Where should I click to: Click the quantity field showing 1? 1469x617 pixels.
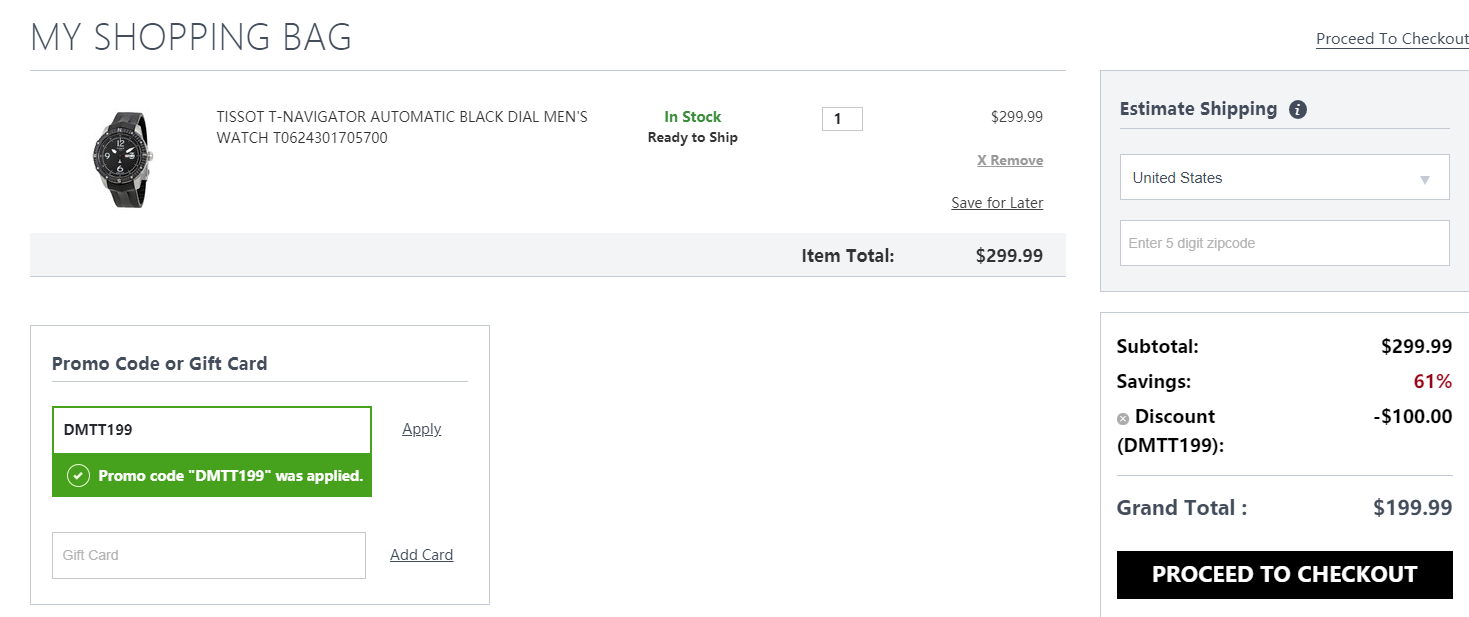pos(842,119)
